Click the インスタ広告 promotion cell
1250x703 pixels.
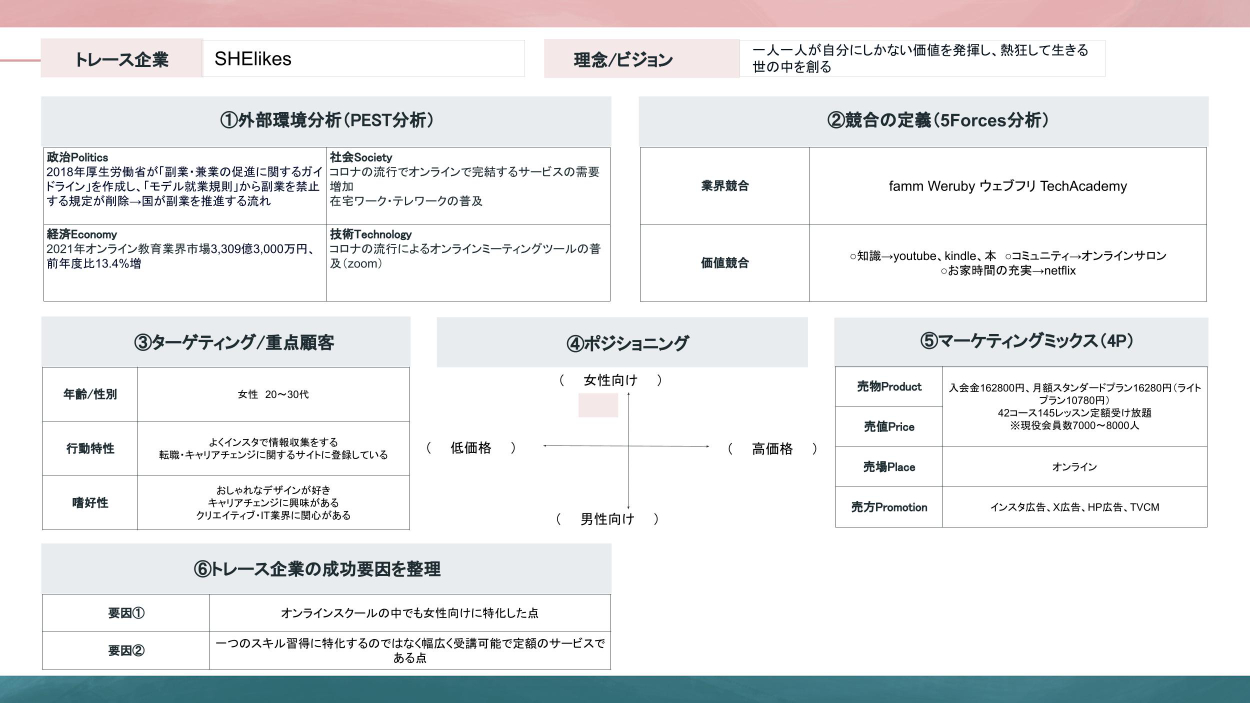tap(1074, 507)
